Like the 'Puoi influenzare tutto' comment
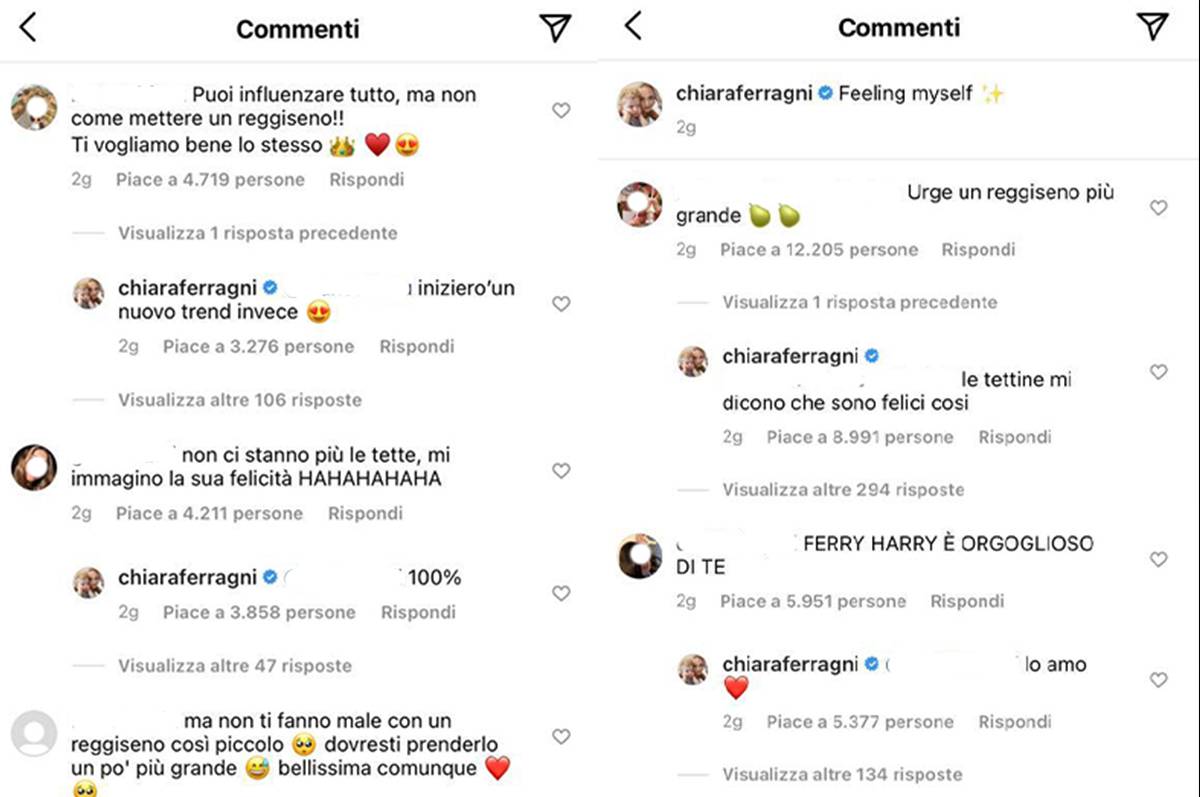This screenshot has width=1200, height=797. 561,111
